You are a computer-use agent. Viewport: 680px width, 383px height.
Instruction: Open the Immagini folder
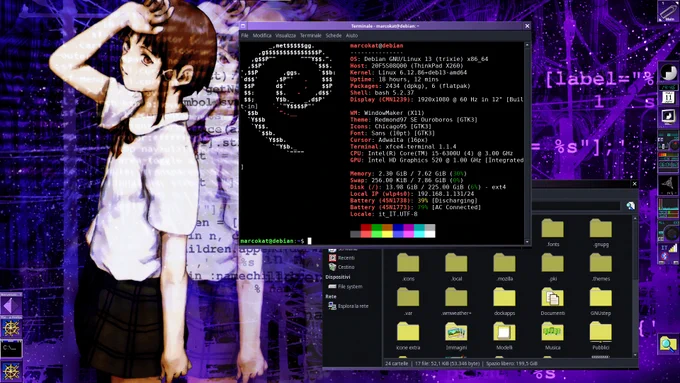click(x=456, y=336)
